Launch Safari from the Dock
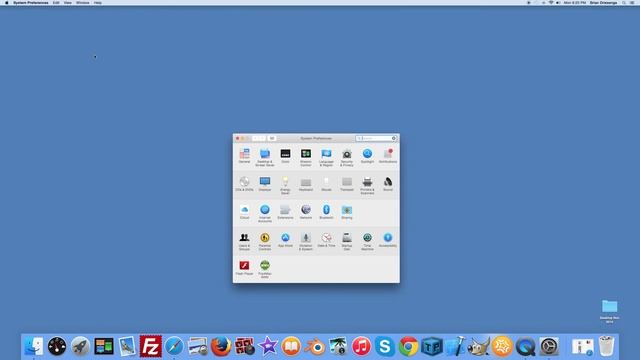 tap(174, 346)
